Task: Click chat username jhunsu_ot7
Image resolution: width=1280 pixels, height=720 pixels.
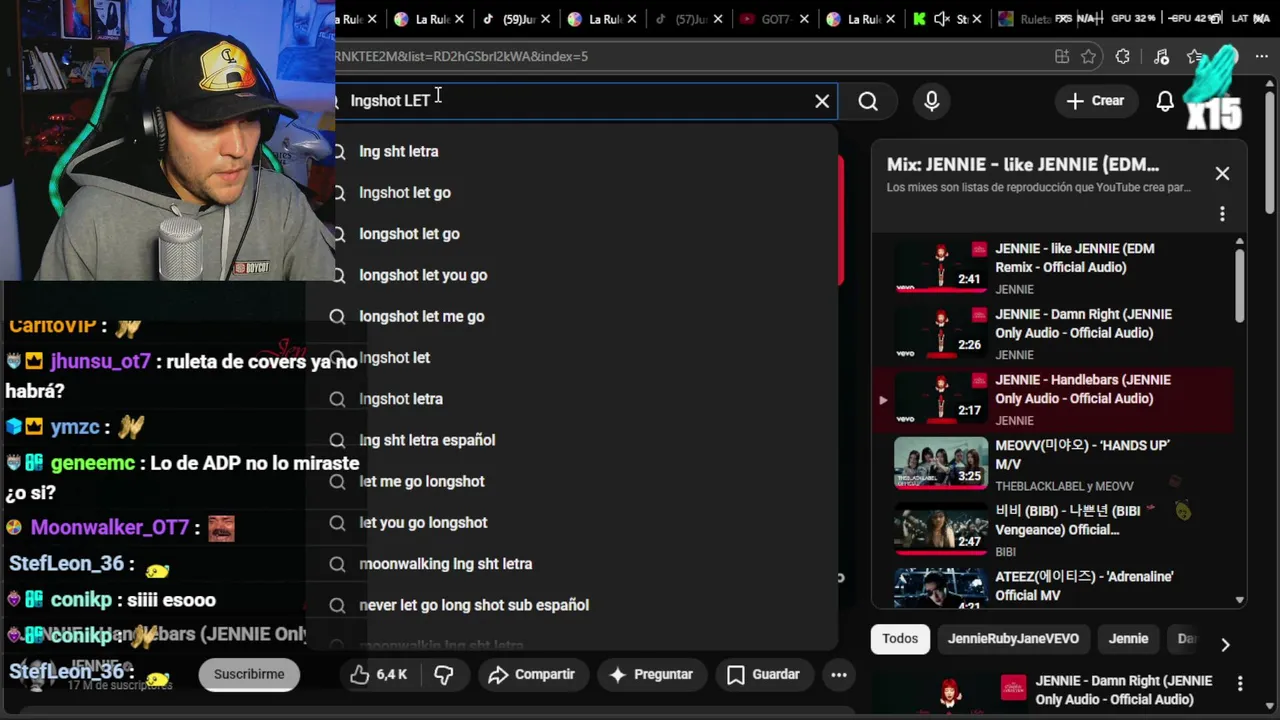Action: pos(100,362)
